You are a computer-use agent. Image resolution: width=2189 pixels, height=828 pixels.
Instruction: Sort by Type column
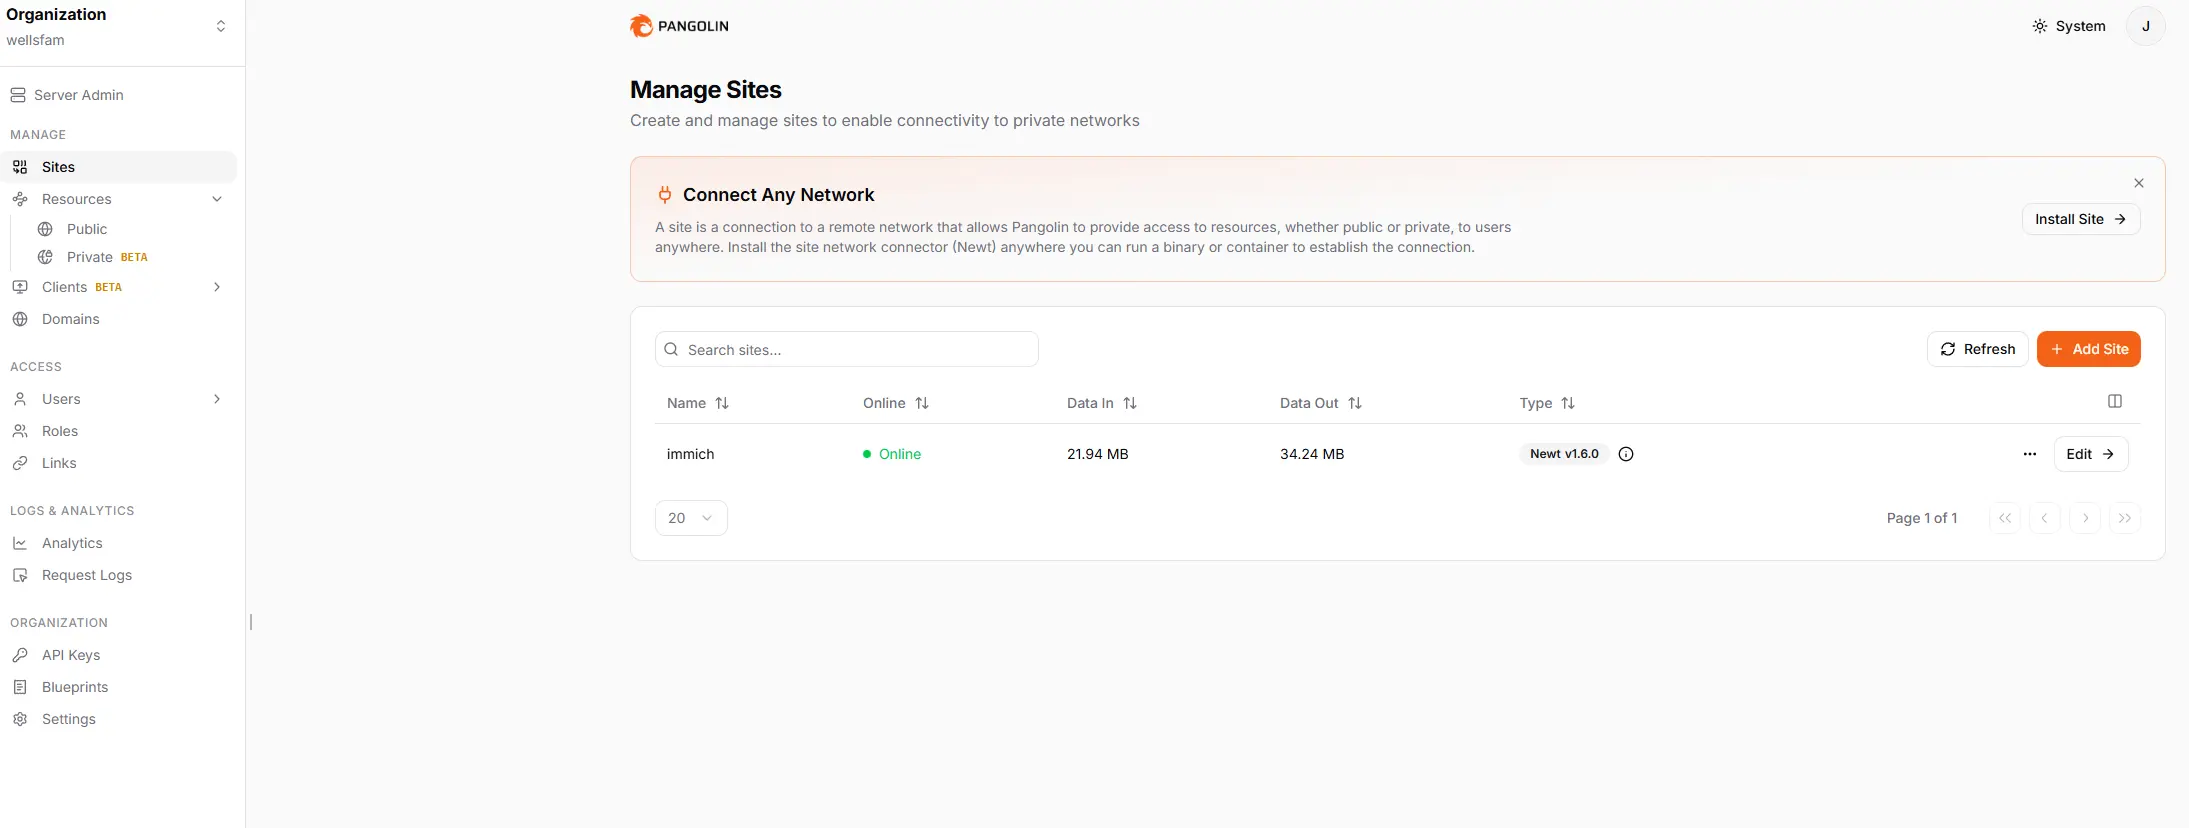(1547, 403)
